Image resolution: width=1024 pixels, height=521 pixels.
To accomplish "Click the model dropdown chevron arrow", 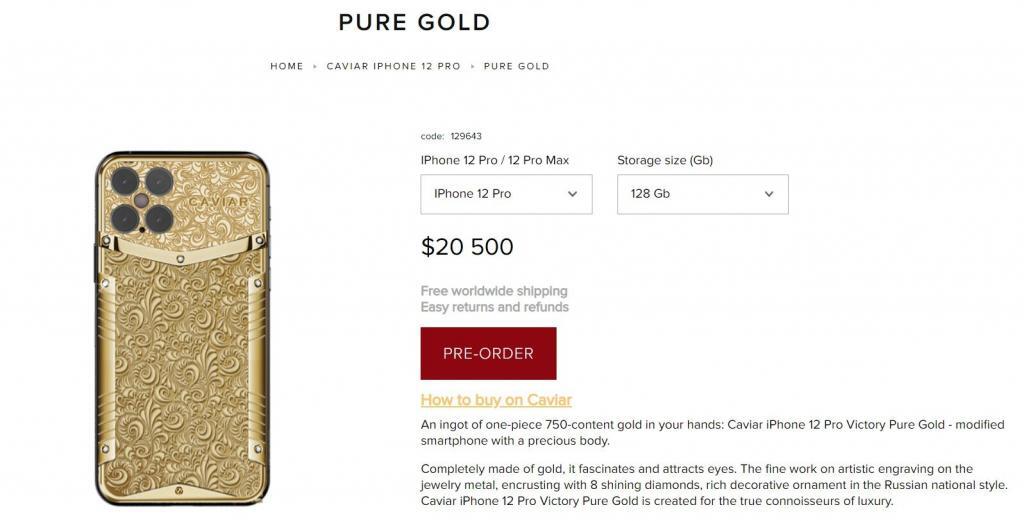I will click(572, 194).
